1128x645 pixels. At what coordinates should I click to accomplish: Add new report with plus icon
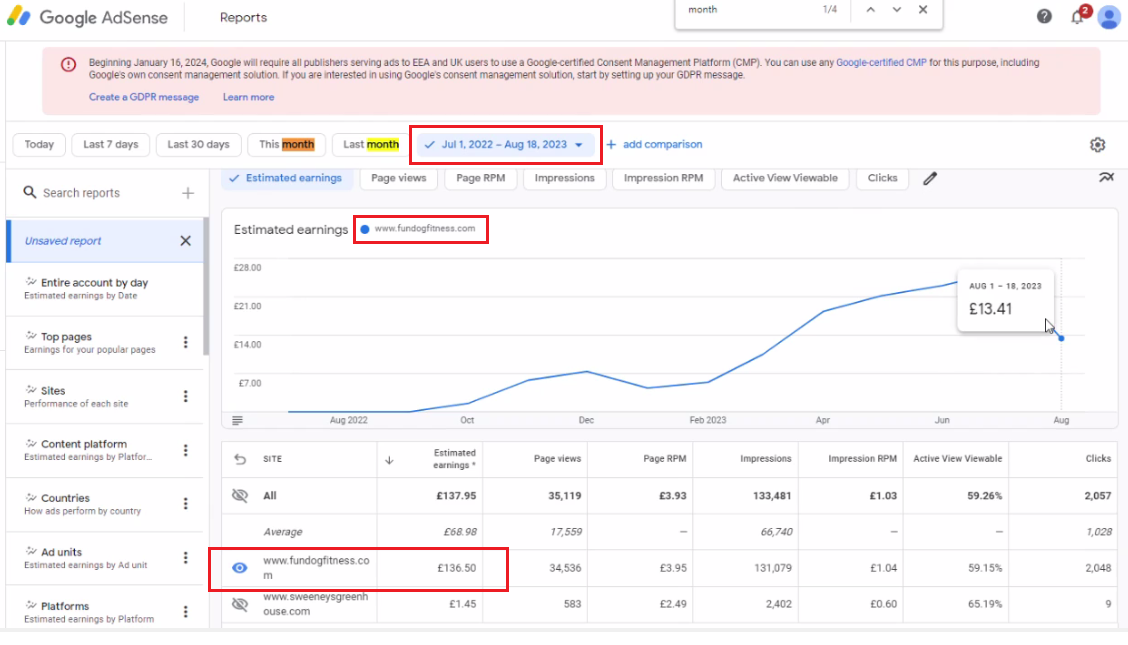click(x=188, y=193)
